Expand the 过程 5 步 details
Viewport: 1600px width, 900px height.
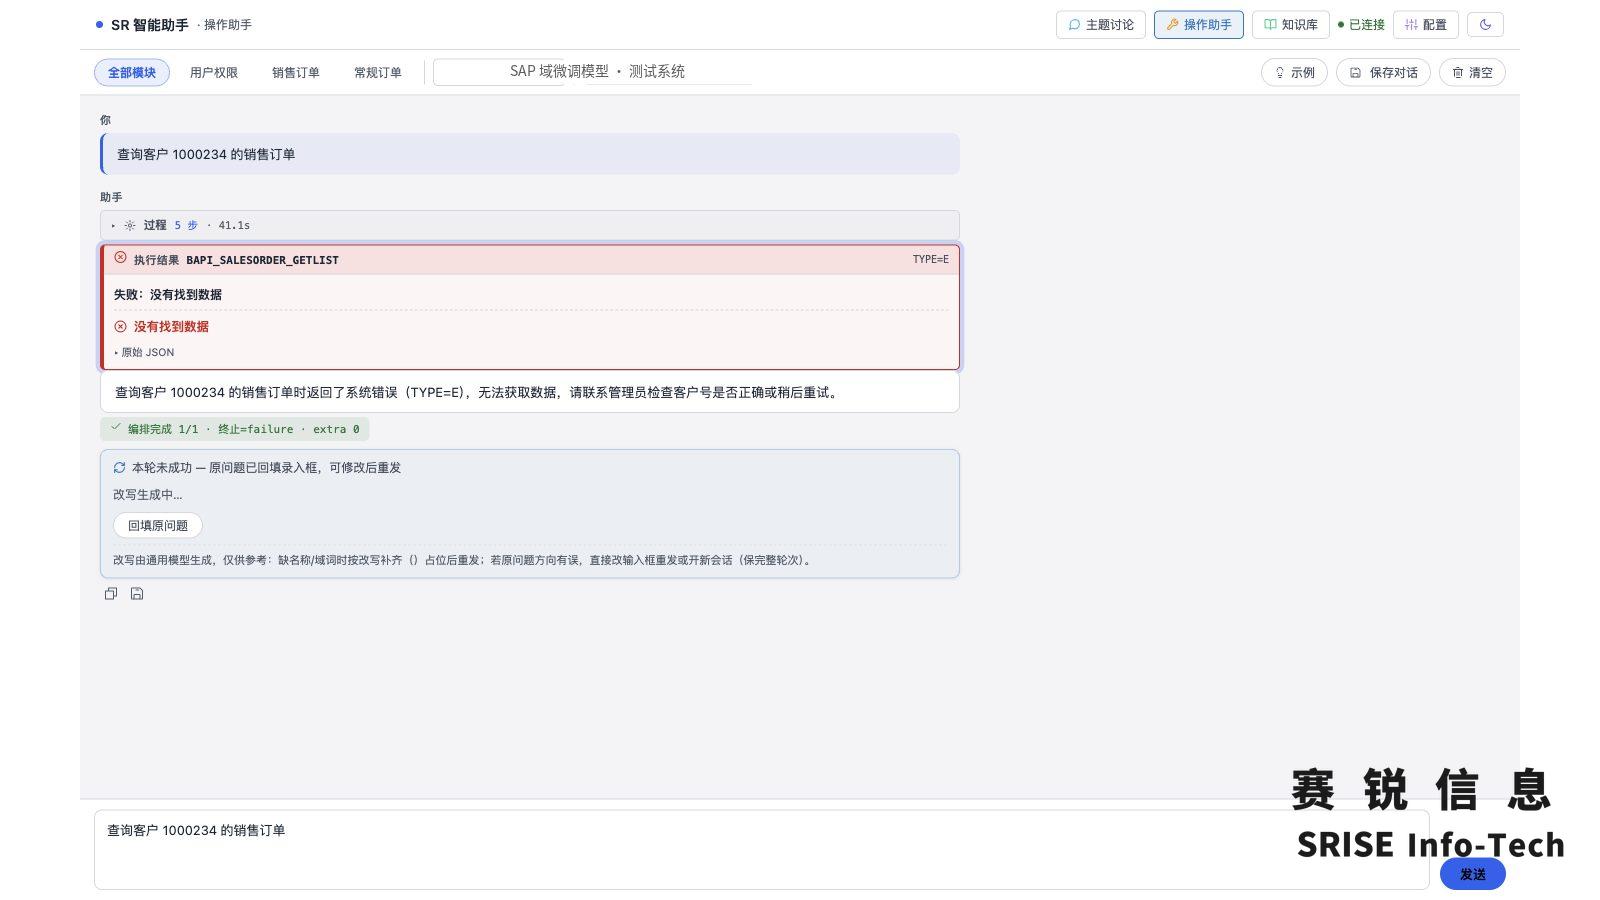click(x=530, y=225)
